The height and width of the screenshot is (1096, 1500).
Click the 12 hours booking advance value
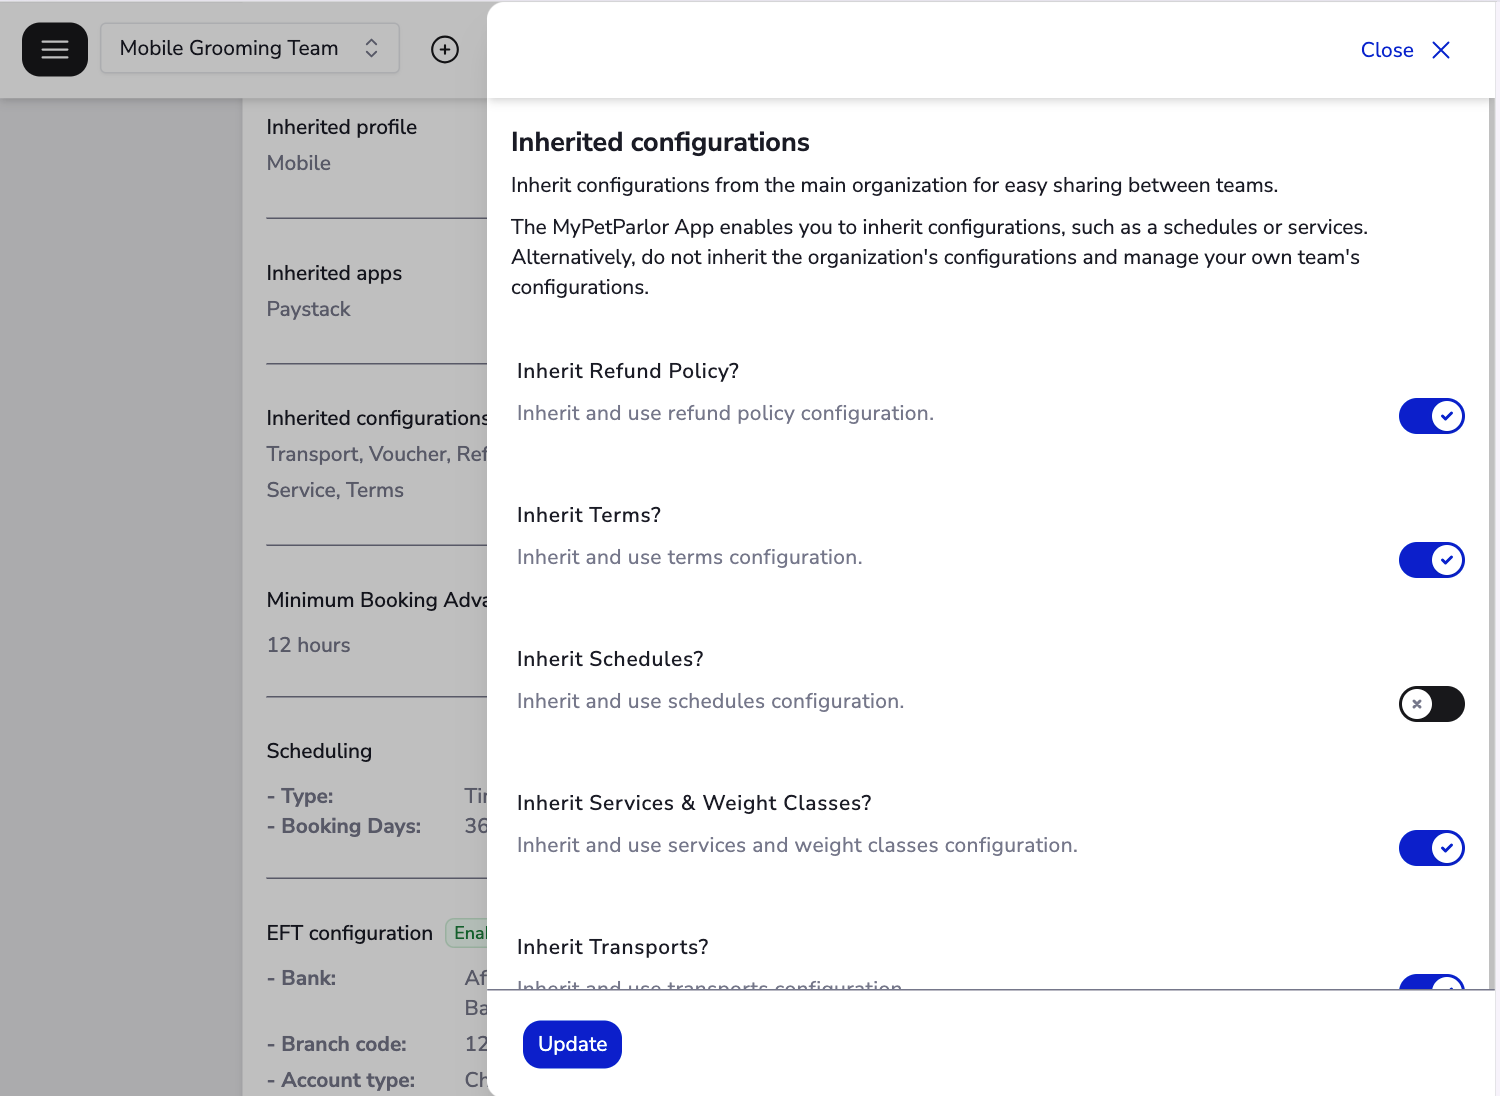click(x=308, y=645)
